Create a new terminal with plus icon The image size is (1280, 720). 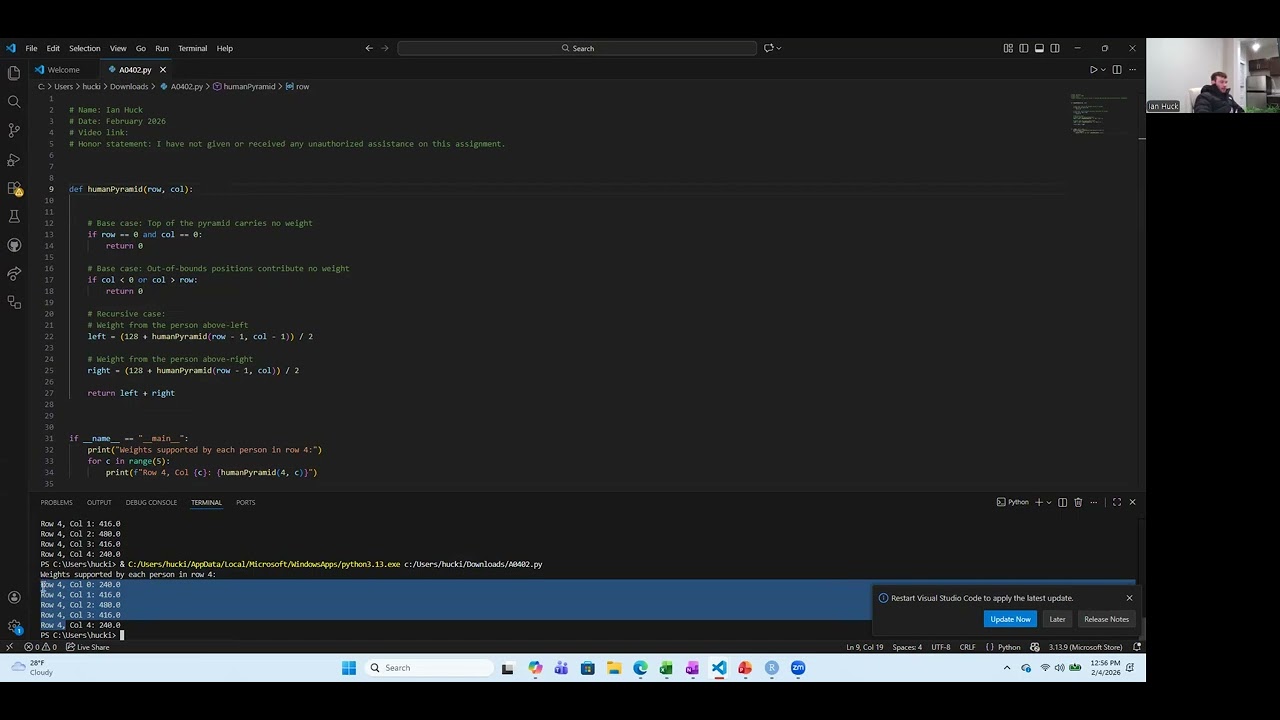(1038, 502)
